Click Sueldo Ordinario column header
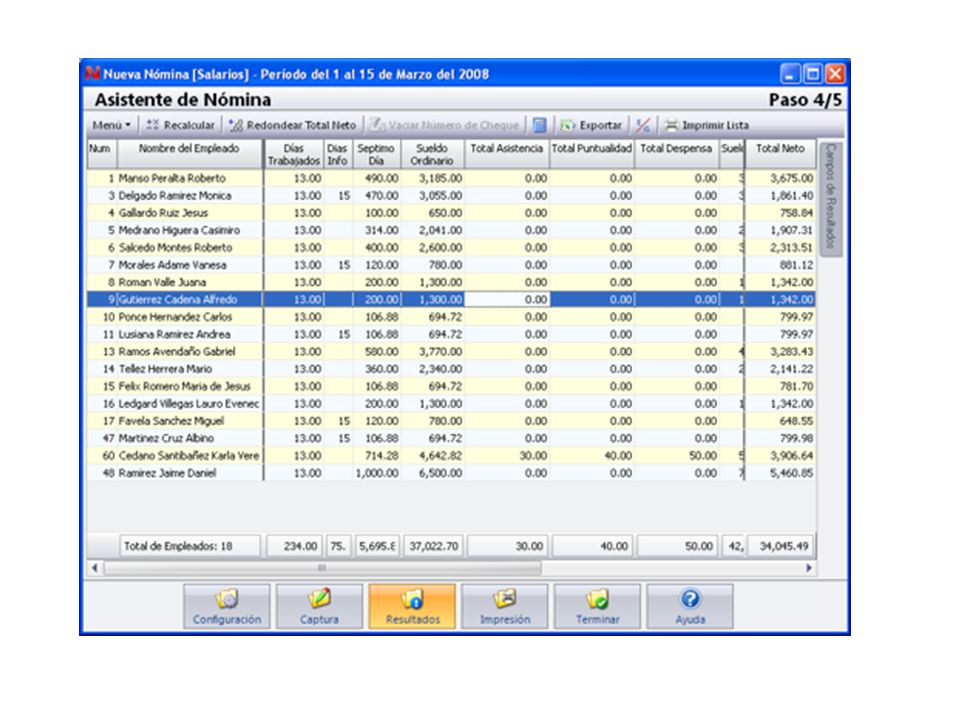The image size is (960, 720). click(432, 154)
